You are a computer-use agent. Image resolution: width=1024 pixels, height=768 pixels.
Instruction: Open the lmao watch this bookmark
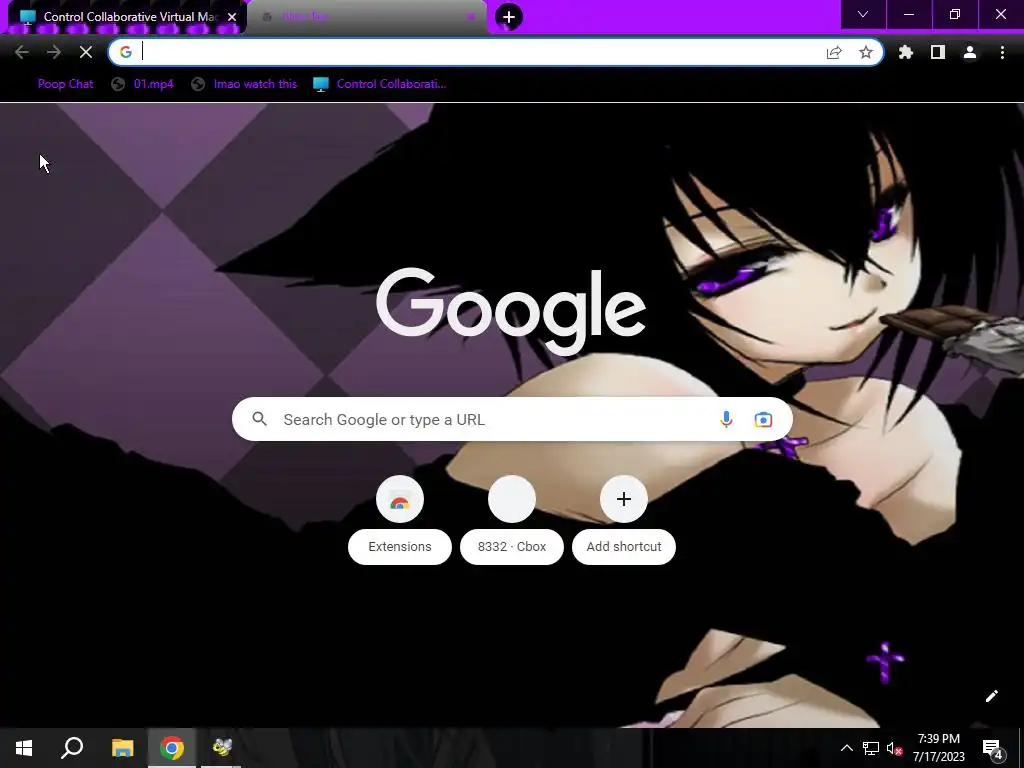[x=244, y=84]
